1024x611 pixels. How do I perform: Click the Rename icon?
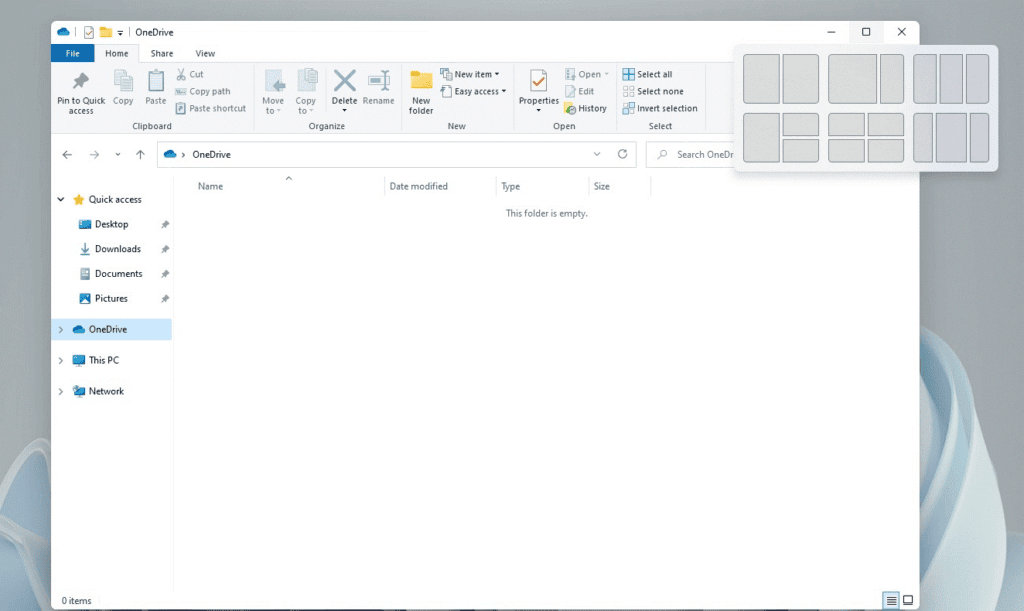click(x=379, y=81)
